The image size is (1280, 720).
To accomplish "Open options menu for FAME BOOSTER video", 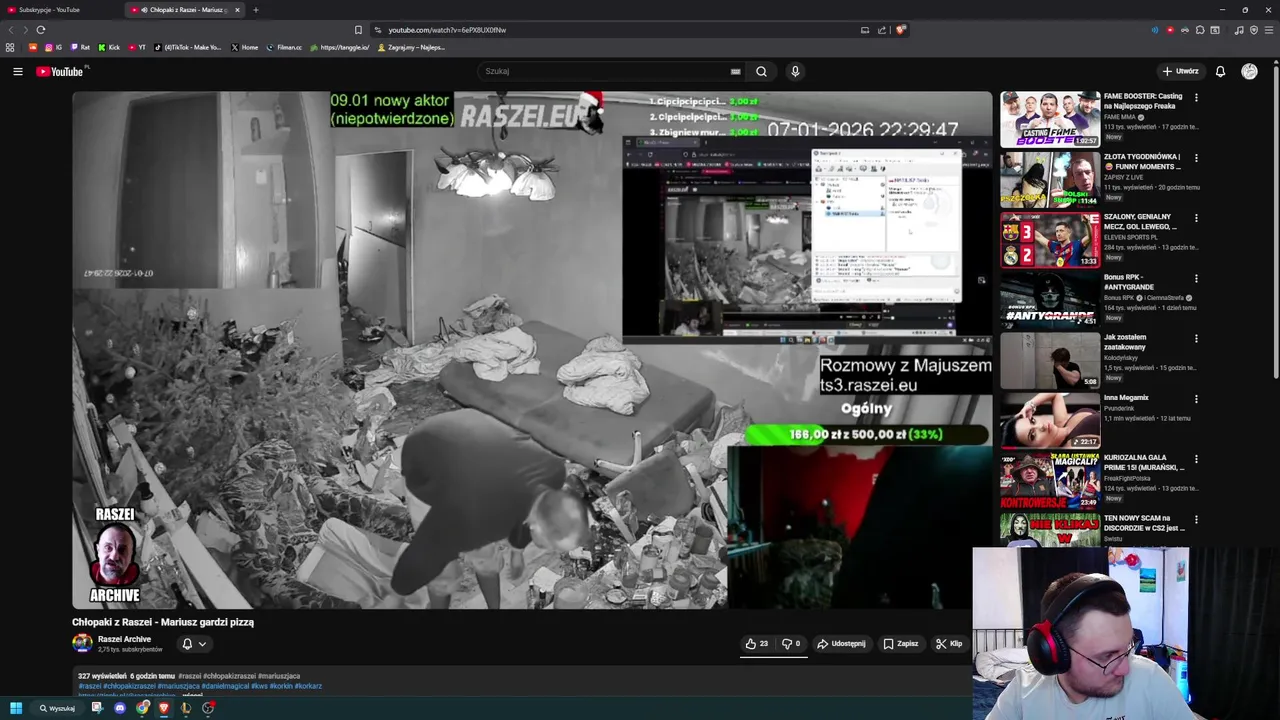I will click(x=1196, y=98).
